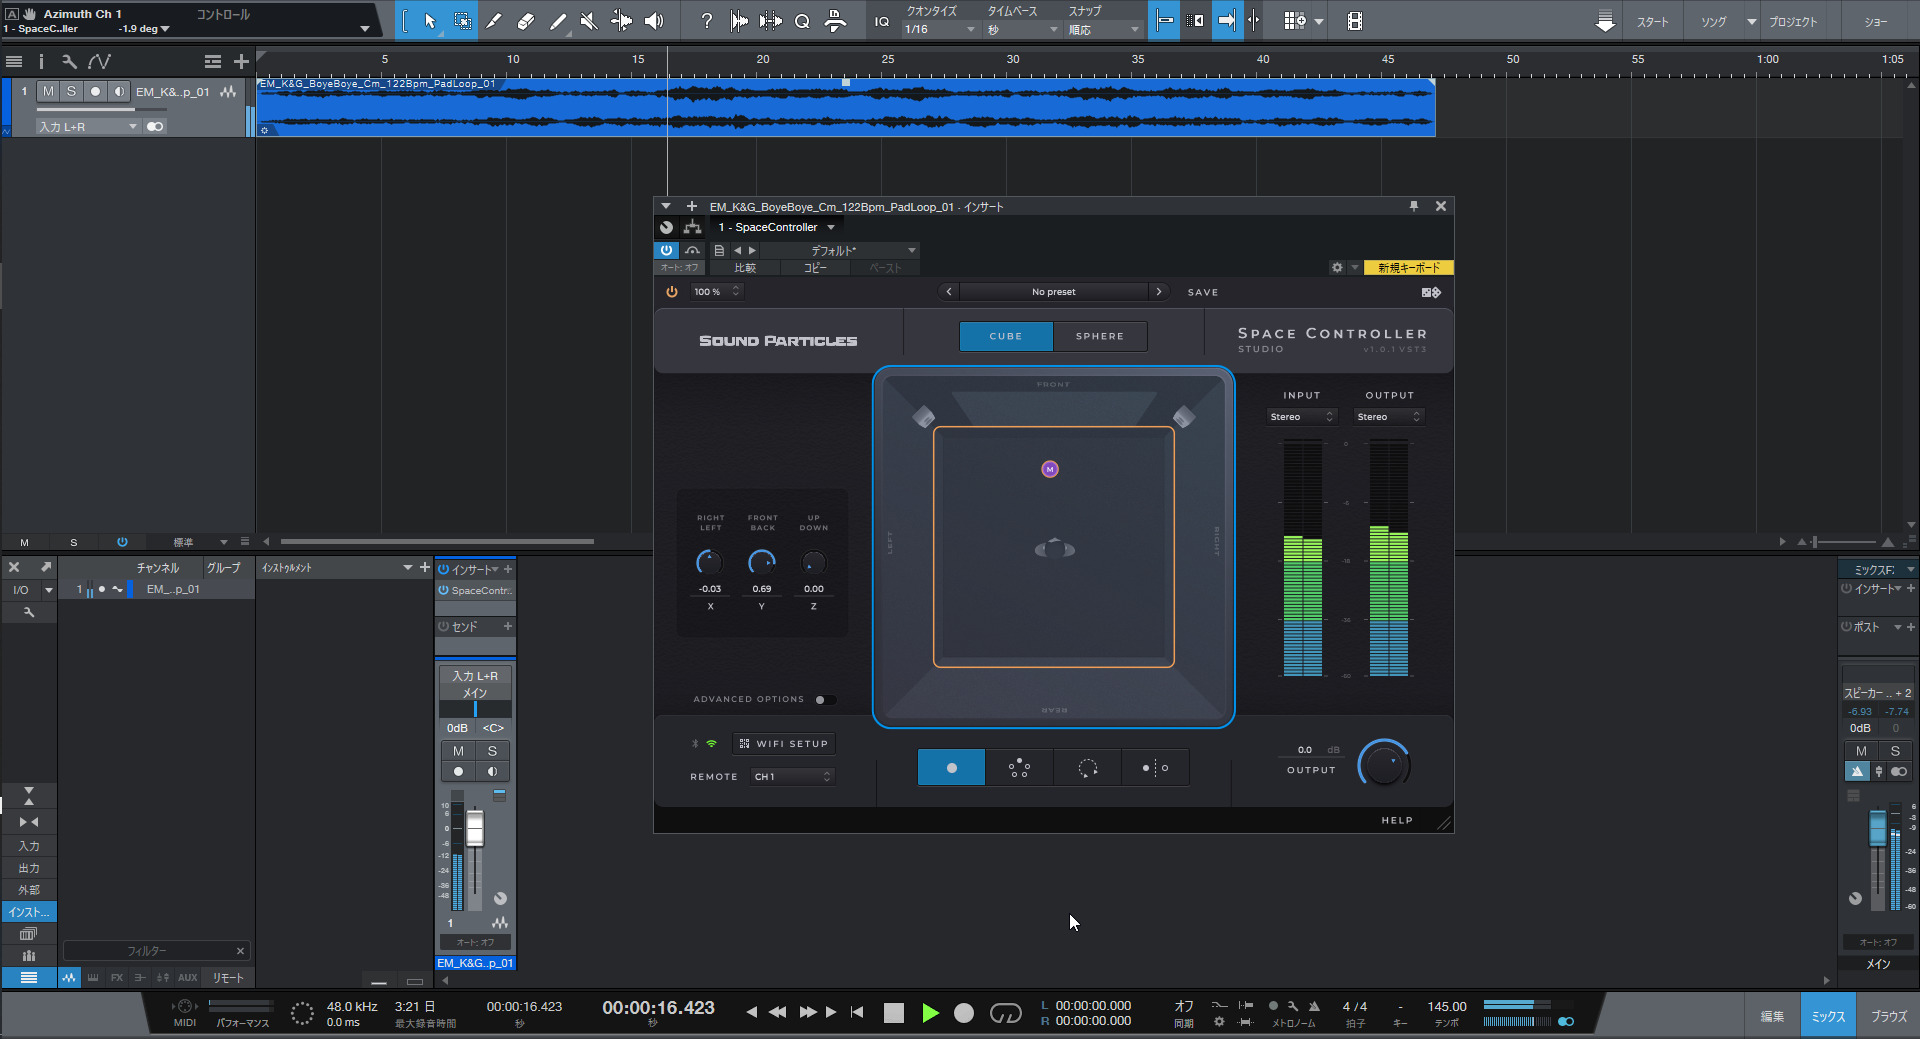Click HELP in Space Controller
1920x1039 pixels.
pos(1397,821)
